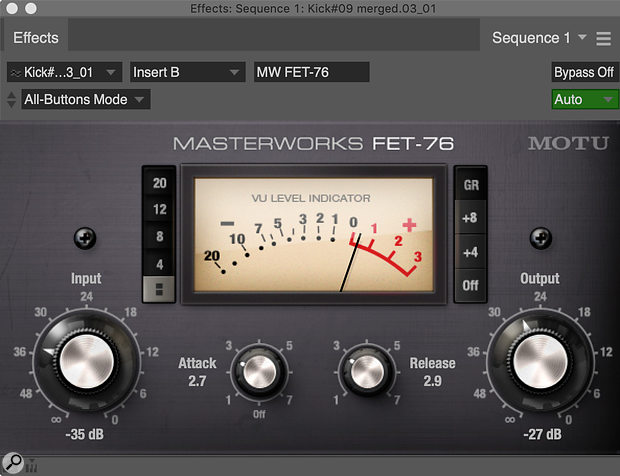Click the Release knob
The width and height of the screenshot is (620, 476).
[367, 372]
